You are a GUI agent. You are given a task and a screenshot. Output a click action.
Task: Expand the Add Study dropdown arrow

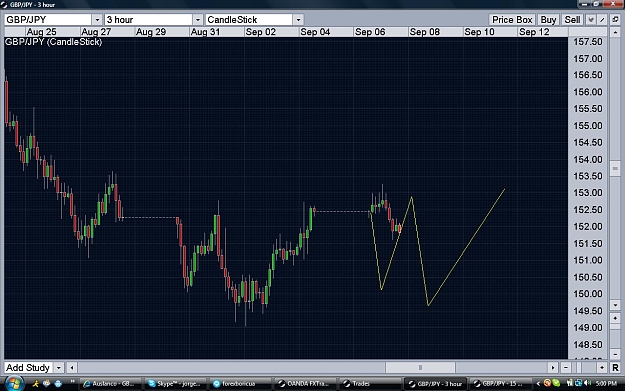click(x=59, y=367)
